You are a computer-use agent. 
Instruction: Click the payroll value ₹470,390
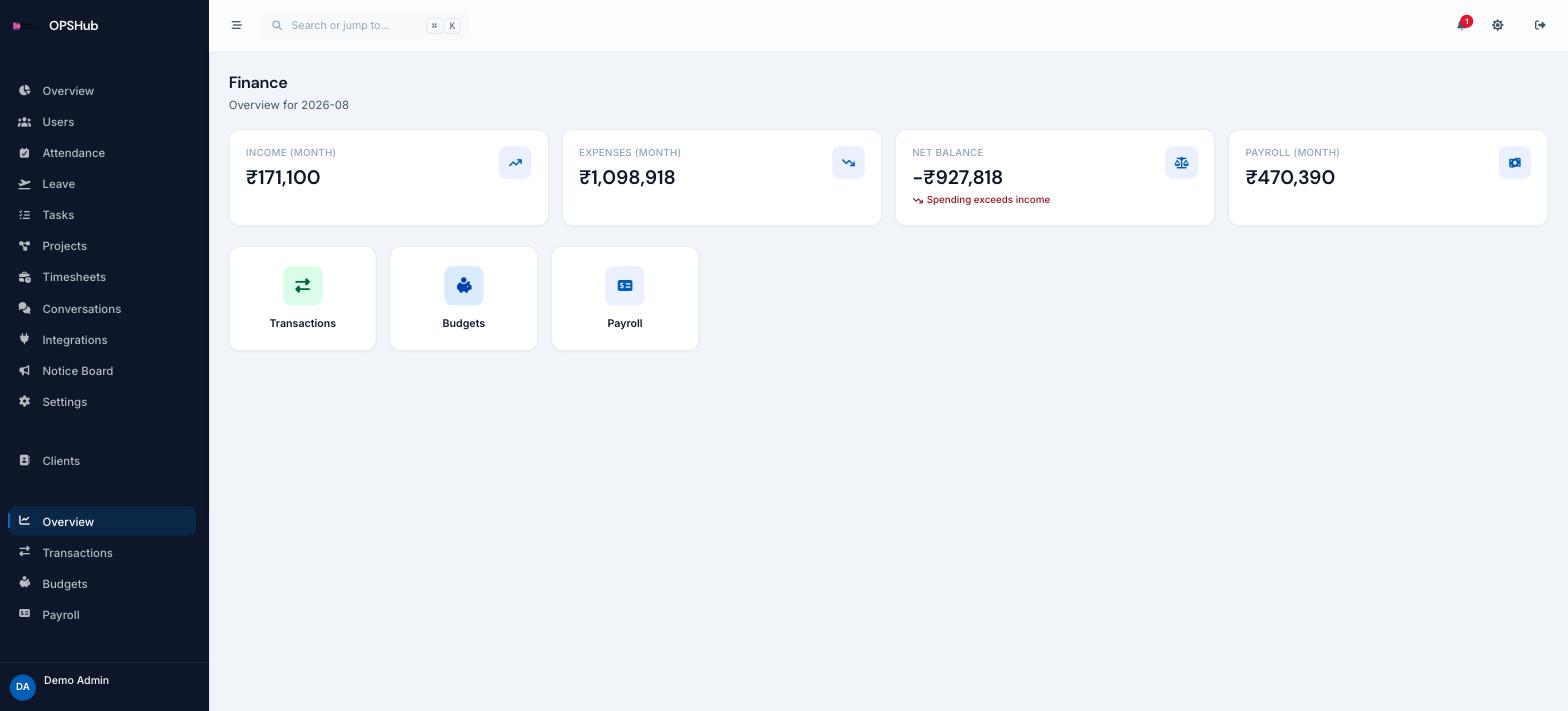pyautogui.click(x=1290, y=177)
